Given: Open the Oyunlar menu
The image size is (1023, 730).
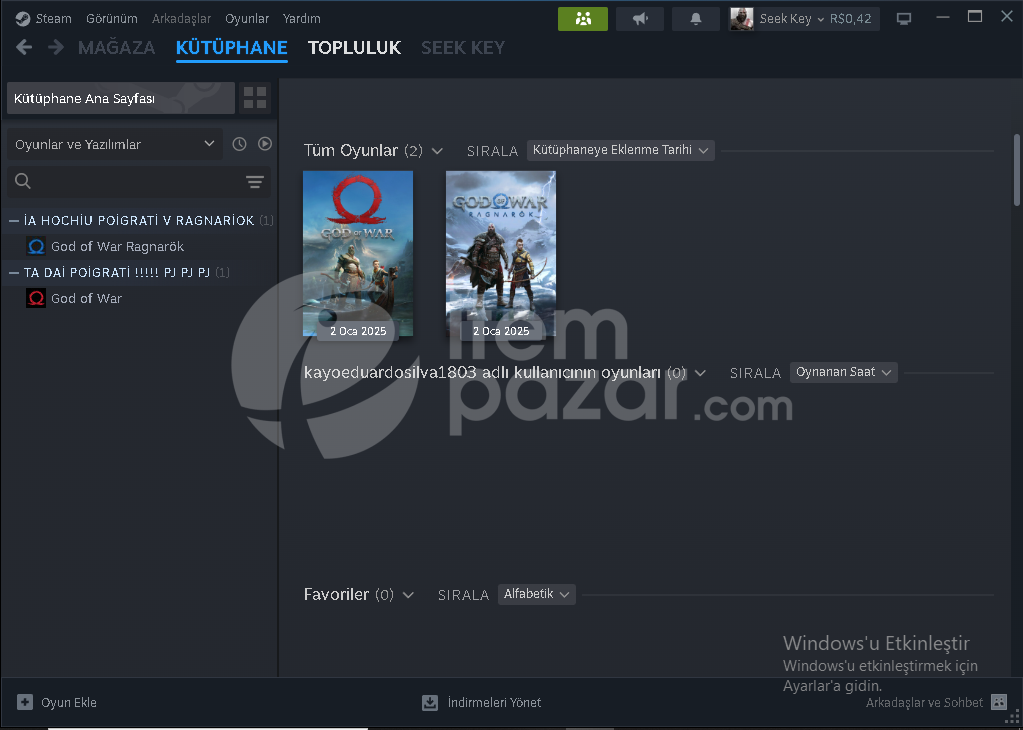Looking at the screenshot, I should coord(247,18).
